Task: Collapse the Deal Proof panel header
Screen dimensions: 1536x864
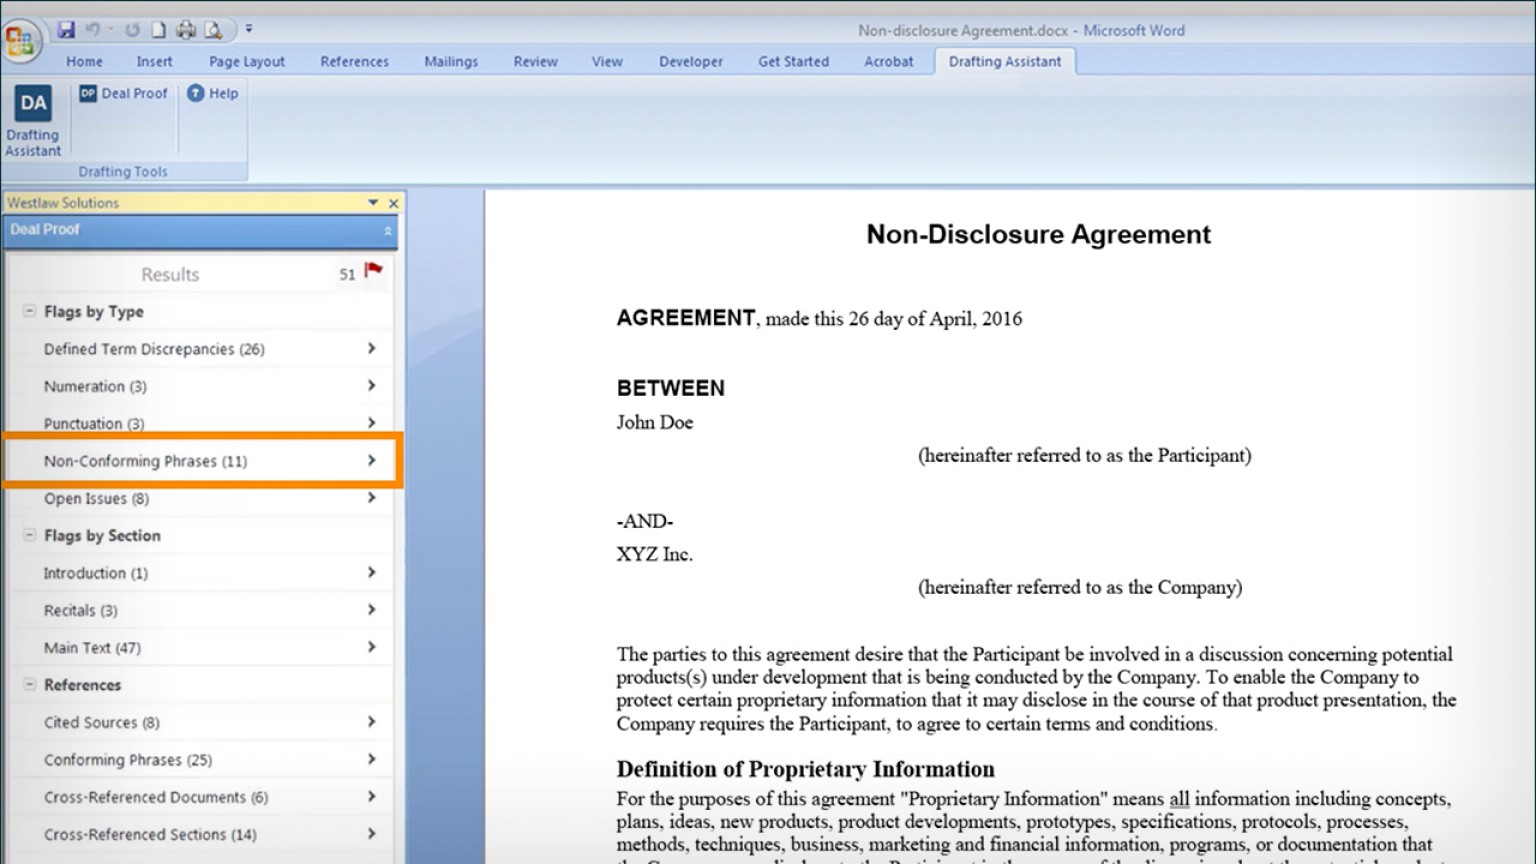Action: (387, 231)
